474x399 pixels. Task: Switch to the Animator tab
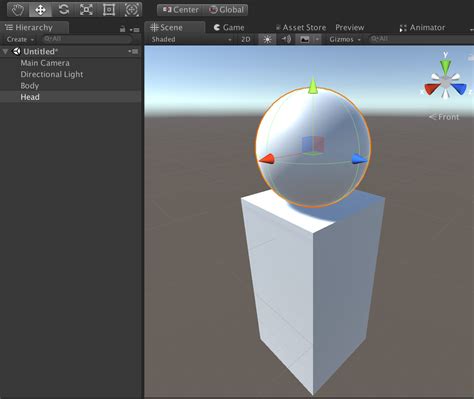coord(422,28)
